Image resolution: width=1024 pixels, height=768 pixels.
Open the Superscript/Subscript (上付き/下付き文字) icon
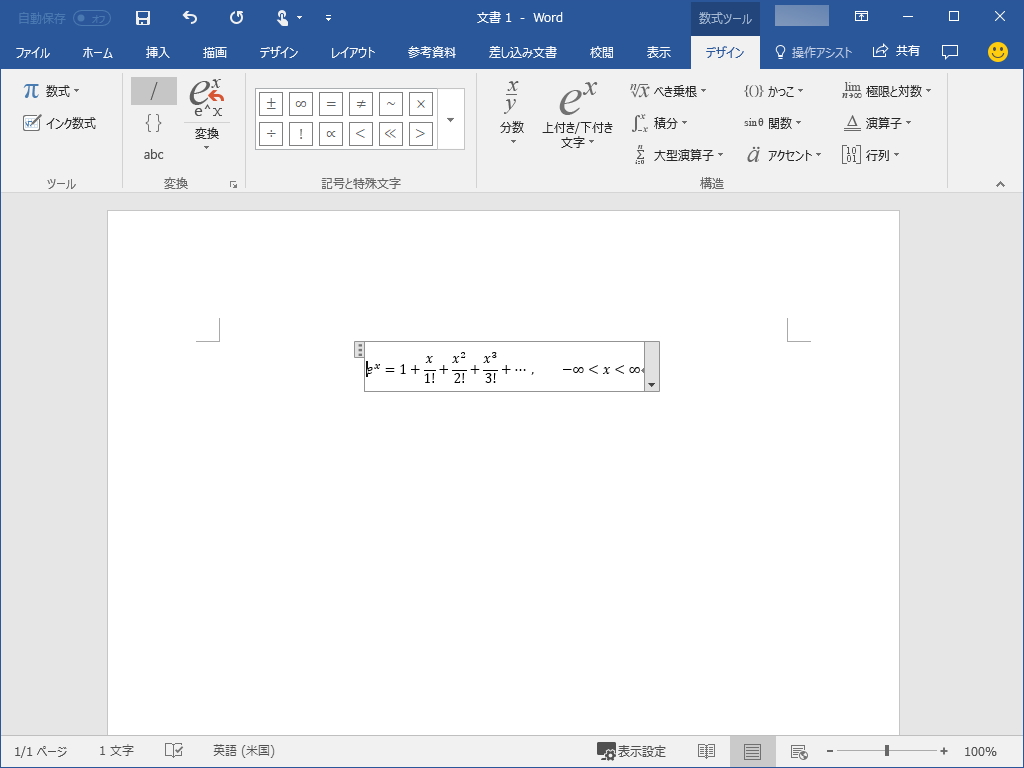[575, 115]
